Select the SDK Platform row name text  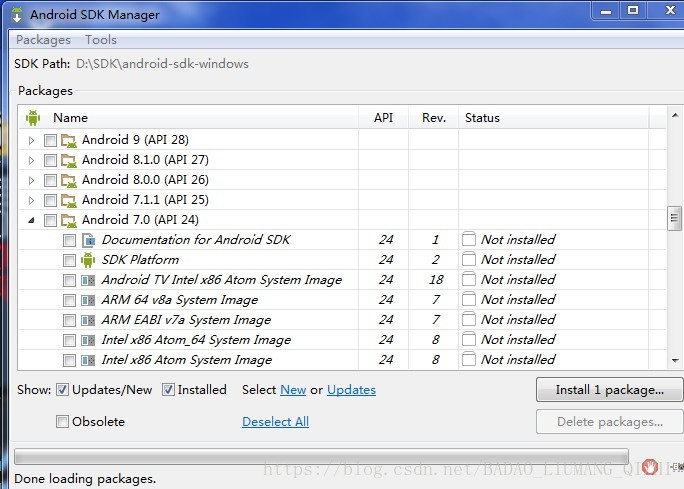point(140,260)
